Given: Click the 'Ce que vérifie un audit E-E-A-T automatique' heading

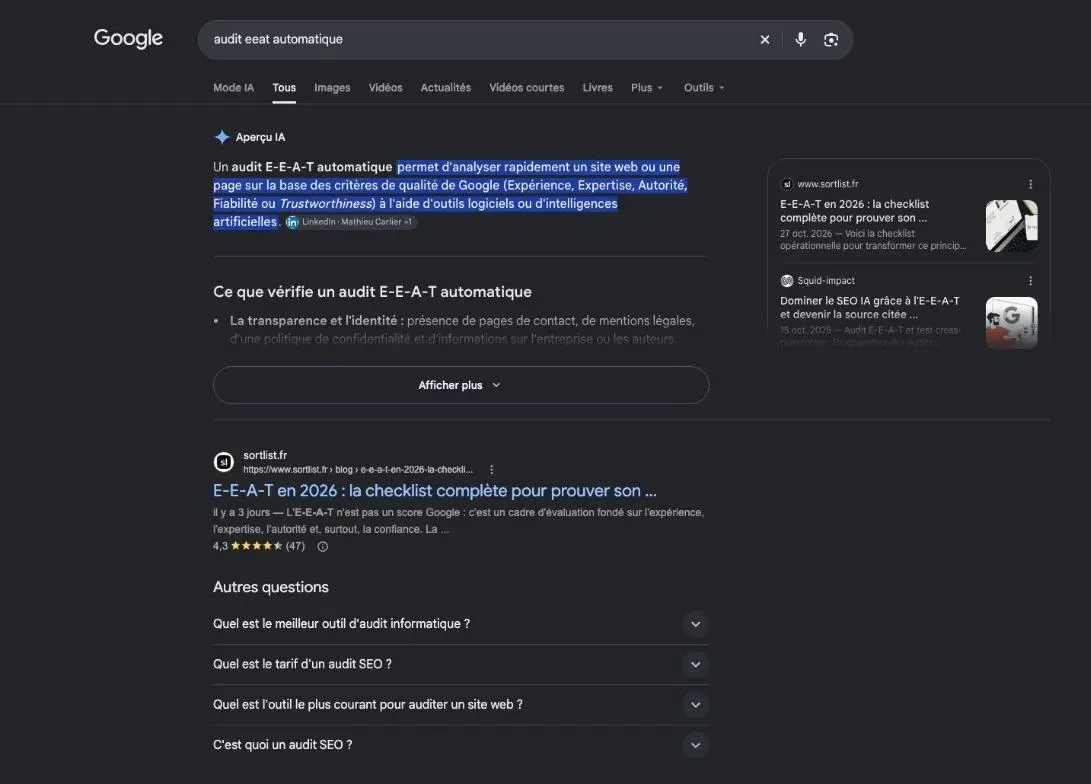Looking at the screenshot, I should [x=372, y=291].
